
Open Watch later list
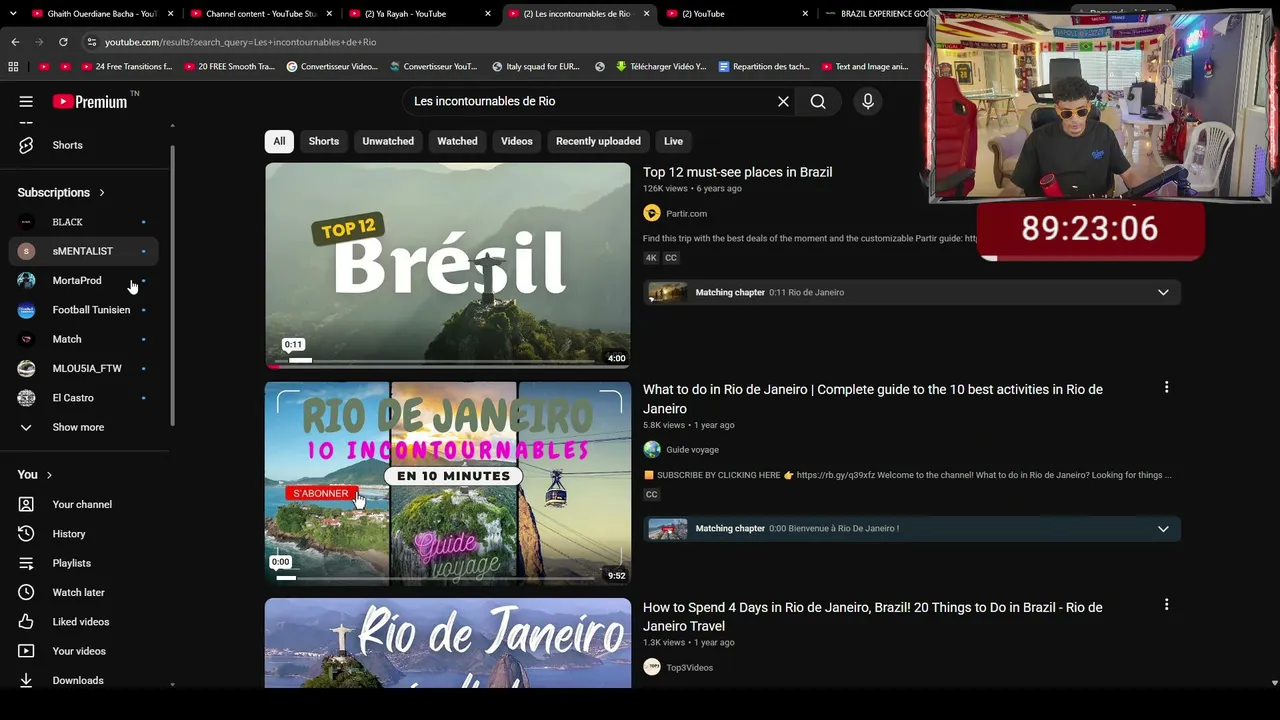(x=84, y=593)
